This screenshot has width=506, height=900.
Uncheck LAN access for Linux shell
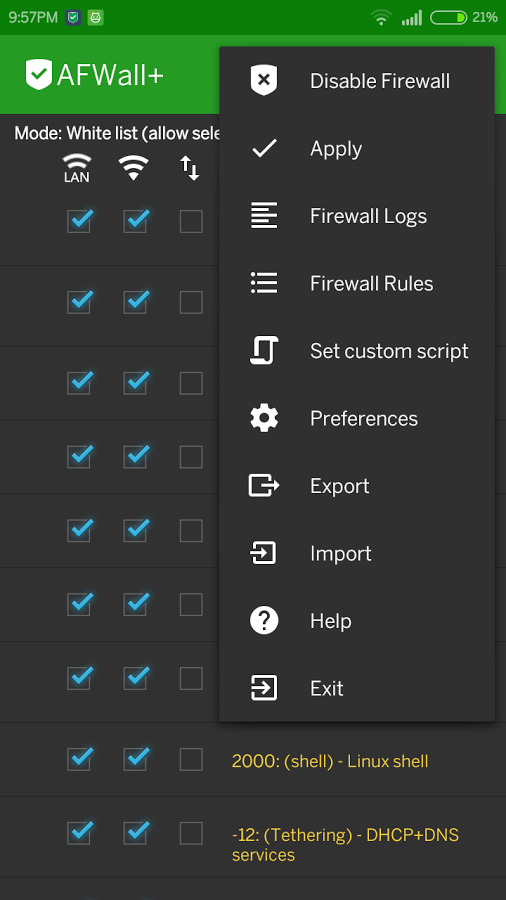(79, 759)
